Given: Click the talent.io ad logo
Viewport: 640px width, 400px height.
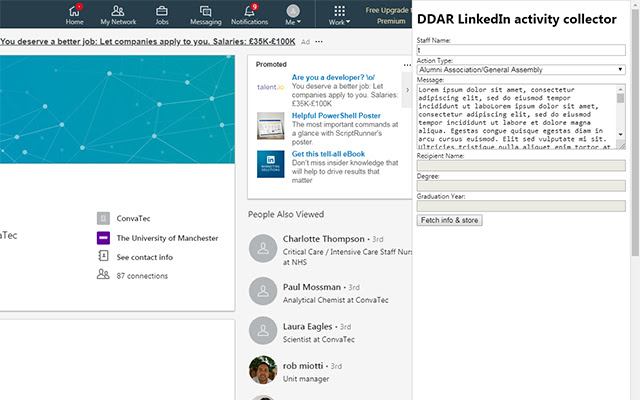Looking at the screenshot, I should pyautogui.click(x=270, y=87).
